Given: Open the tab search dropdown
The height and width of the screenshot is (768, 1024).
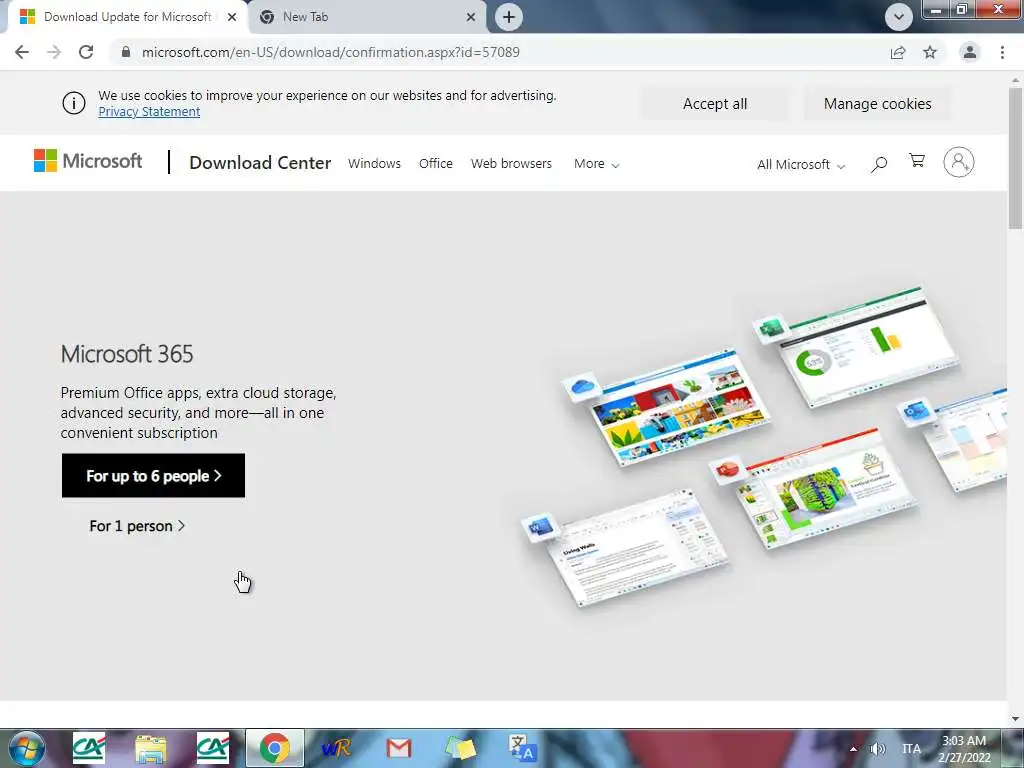Looking at the screenshot, I should (899, 17).
